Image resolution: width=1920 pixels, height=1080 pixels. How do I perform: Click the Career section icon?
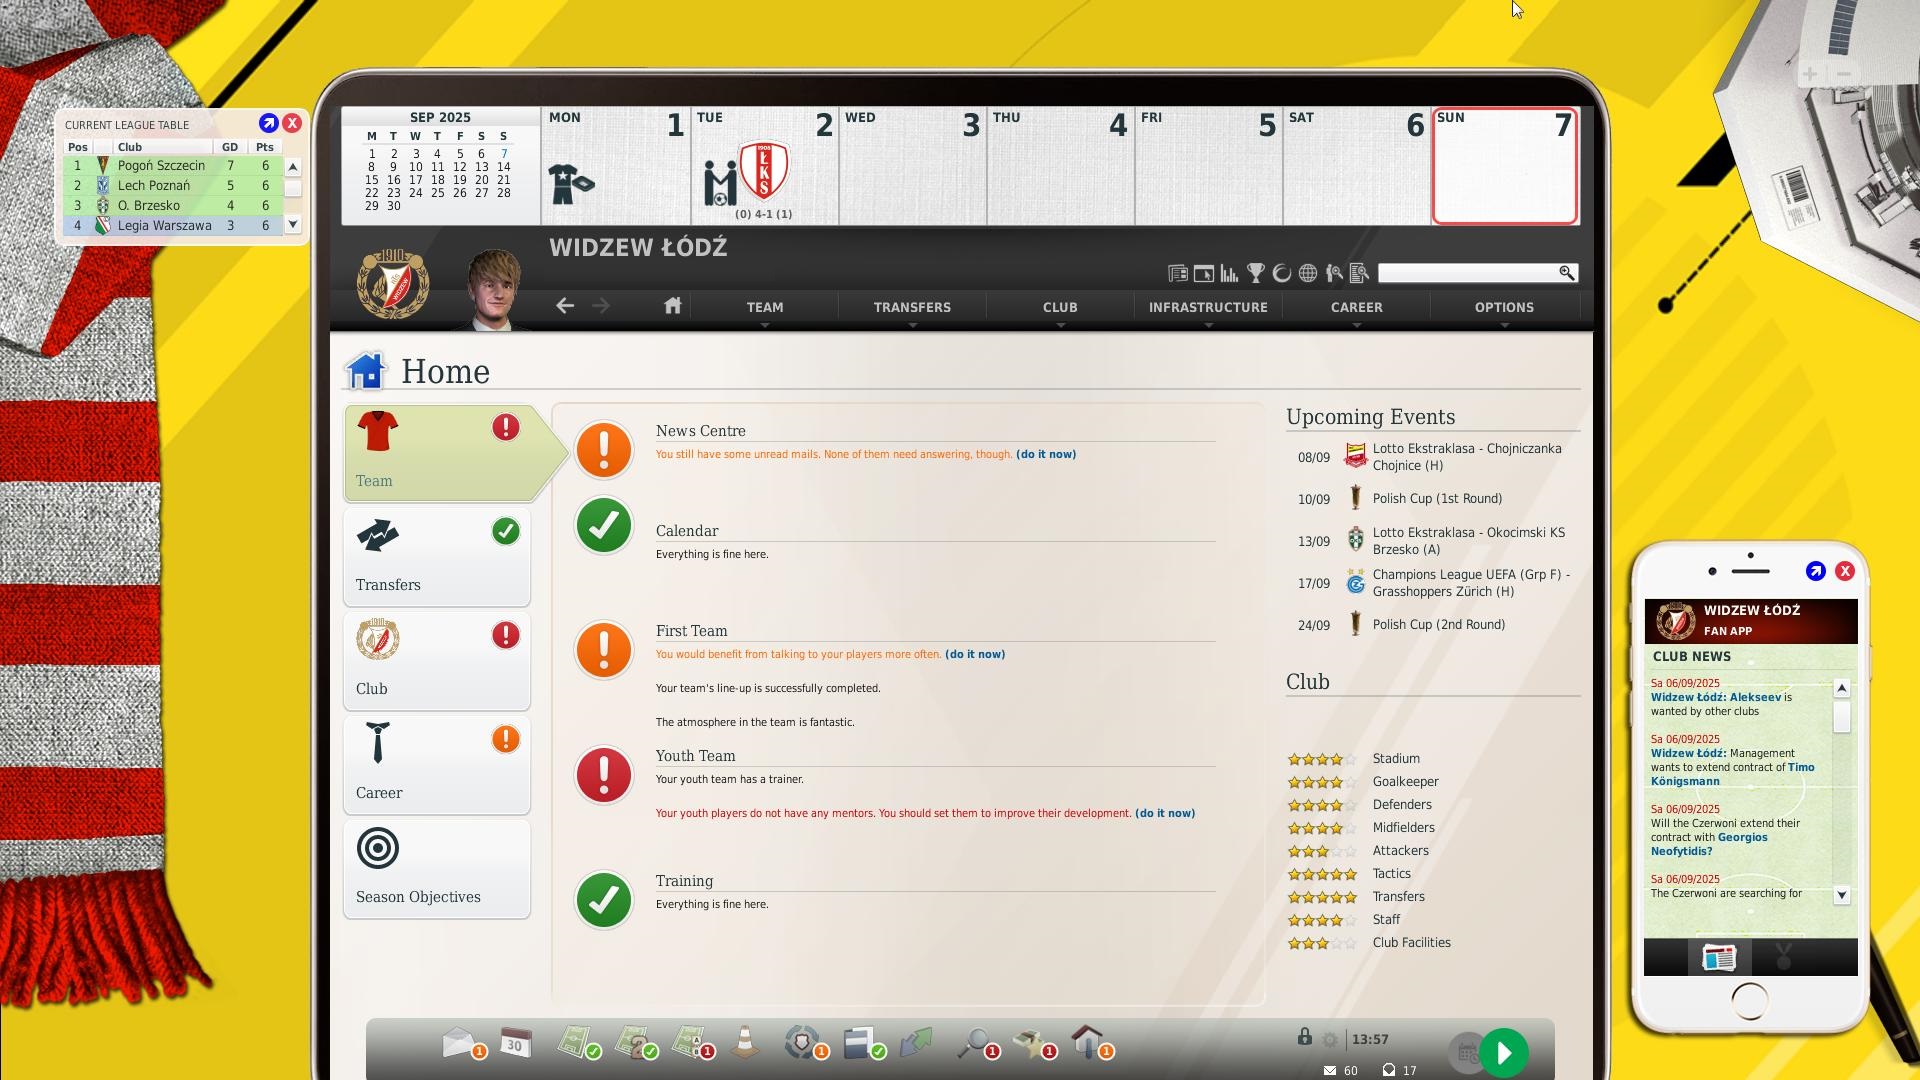tap(377, 740)
